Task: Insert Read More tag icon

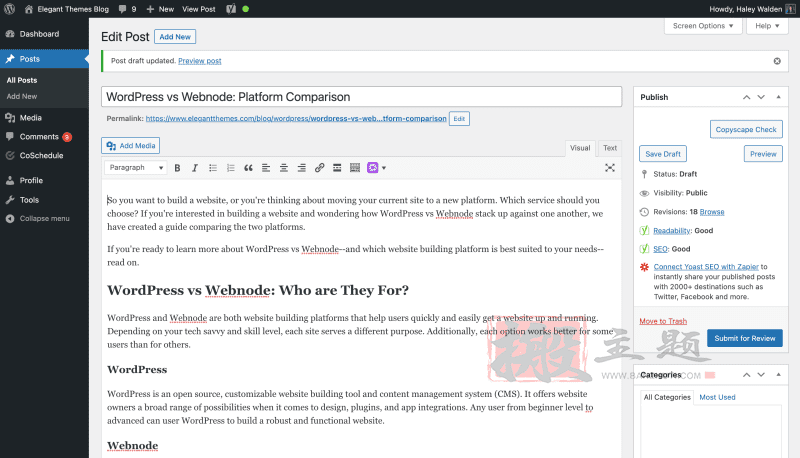Action: 337,168
